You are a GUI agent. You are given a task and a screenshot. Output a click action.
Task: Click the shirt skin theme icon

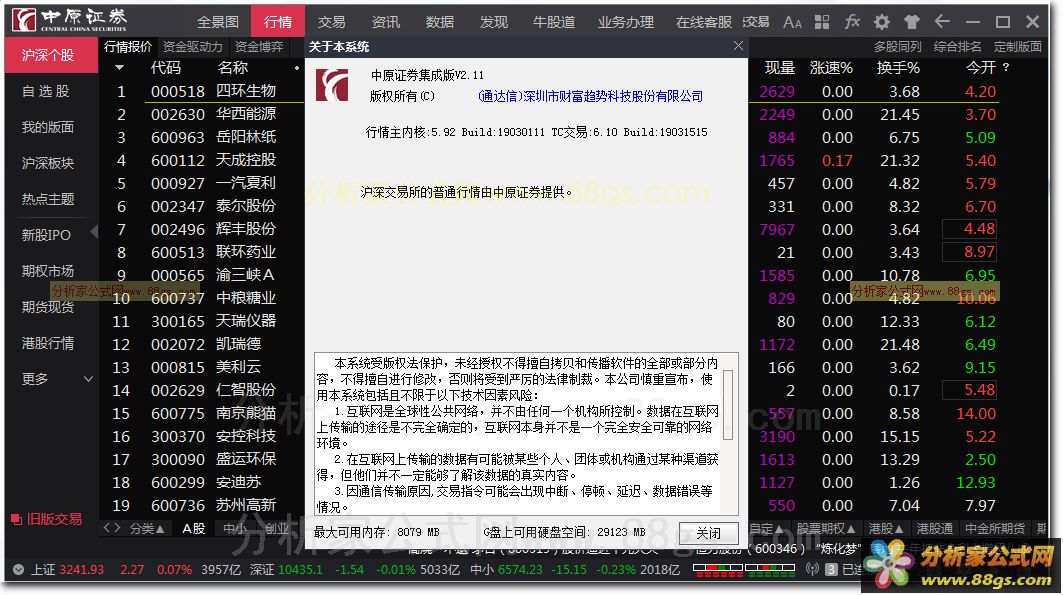[912, 22]
